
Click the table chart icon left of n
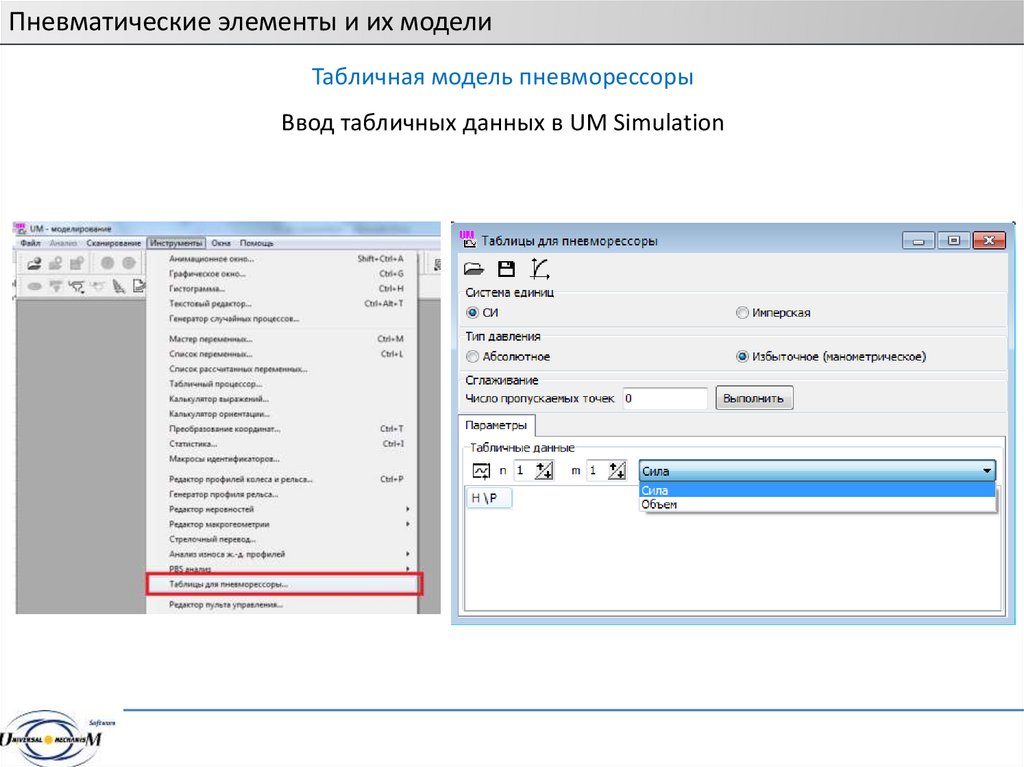pos(482,471)
